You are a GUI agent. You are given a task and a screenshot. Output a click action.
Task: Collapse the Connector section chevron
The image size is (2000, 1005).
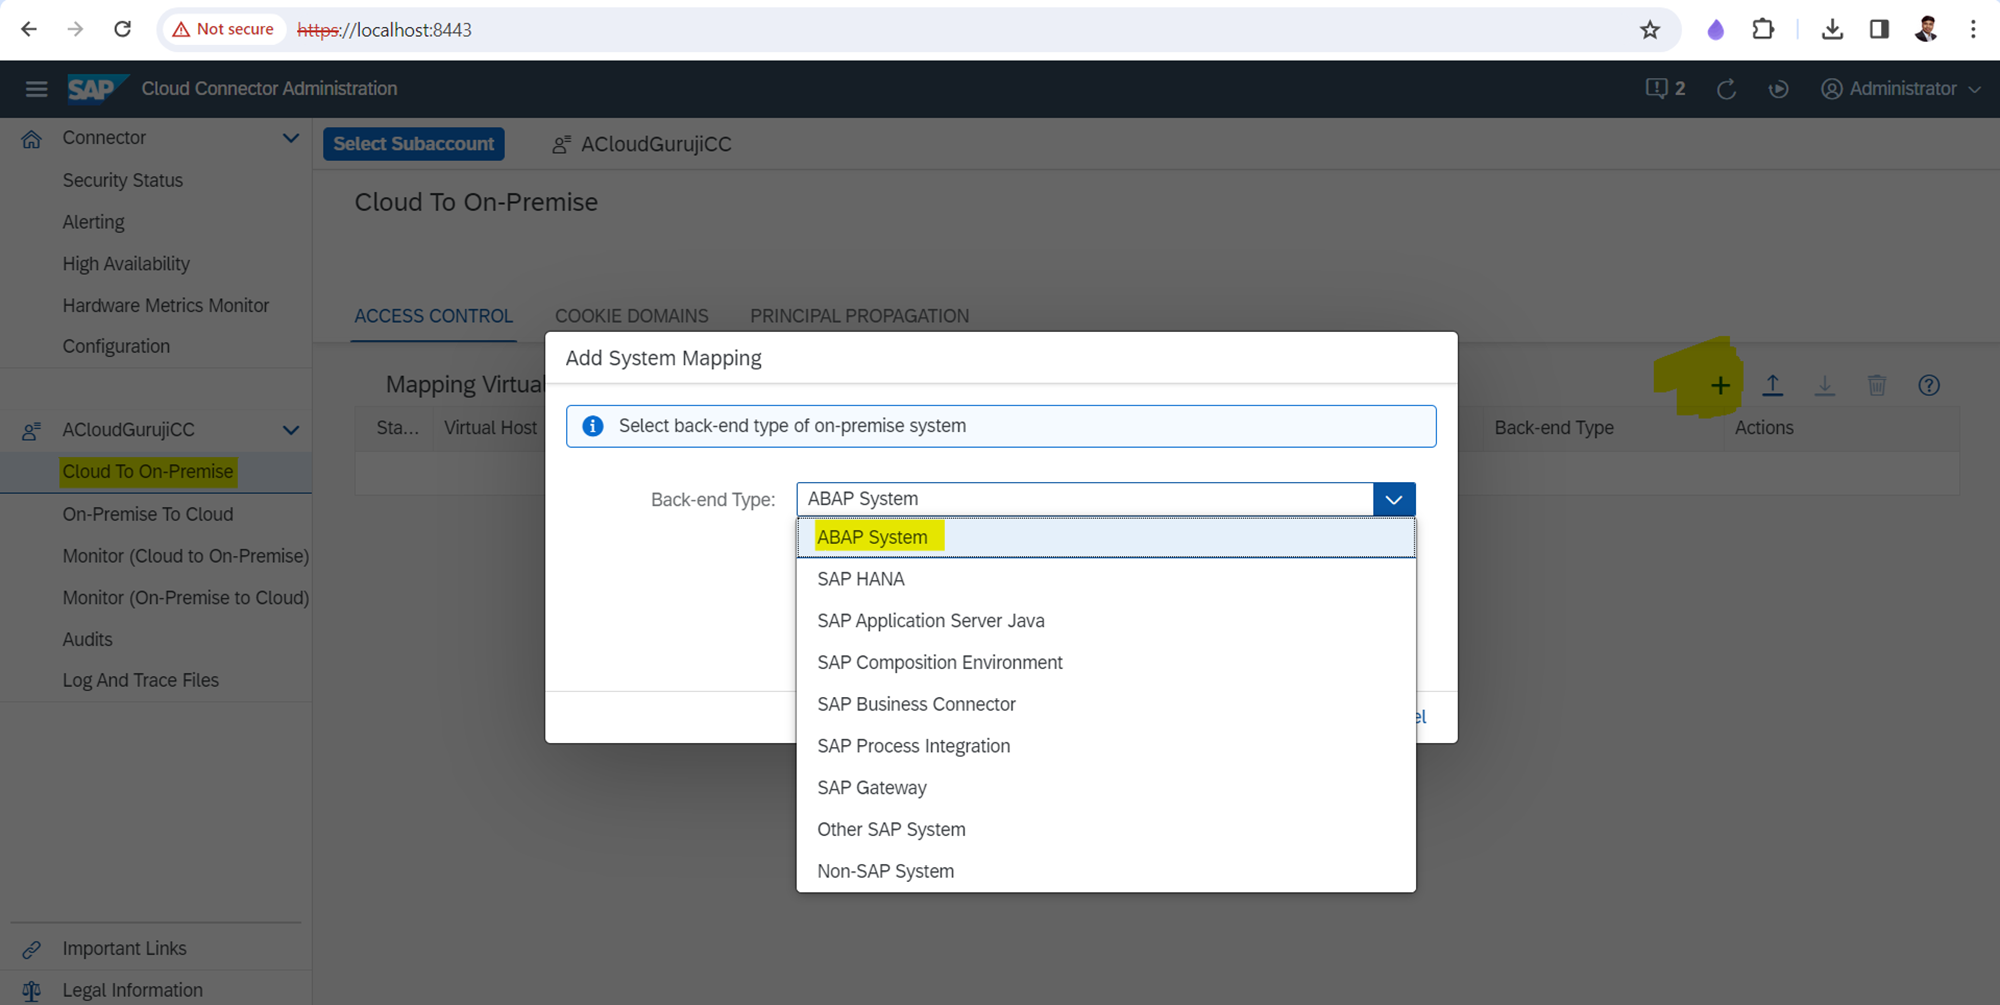tap(290, 138)
